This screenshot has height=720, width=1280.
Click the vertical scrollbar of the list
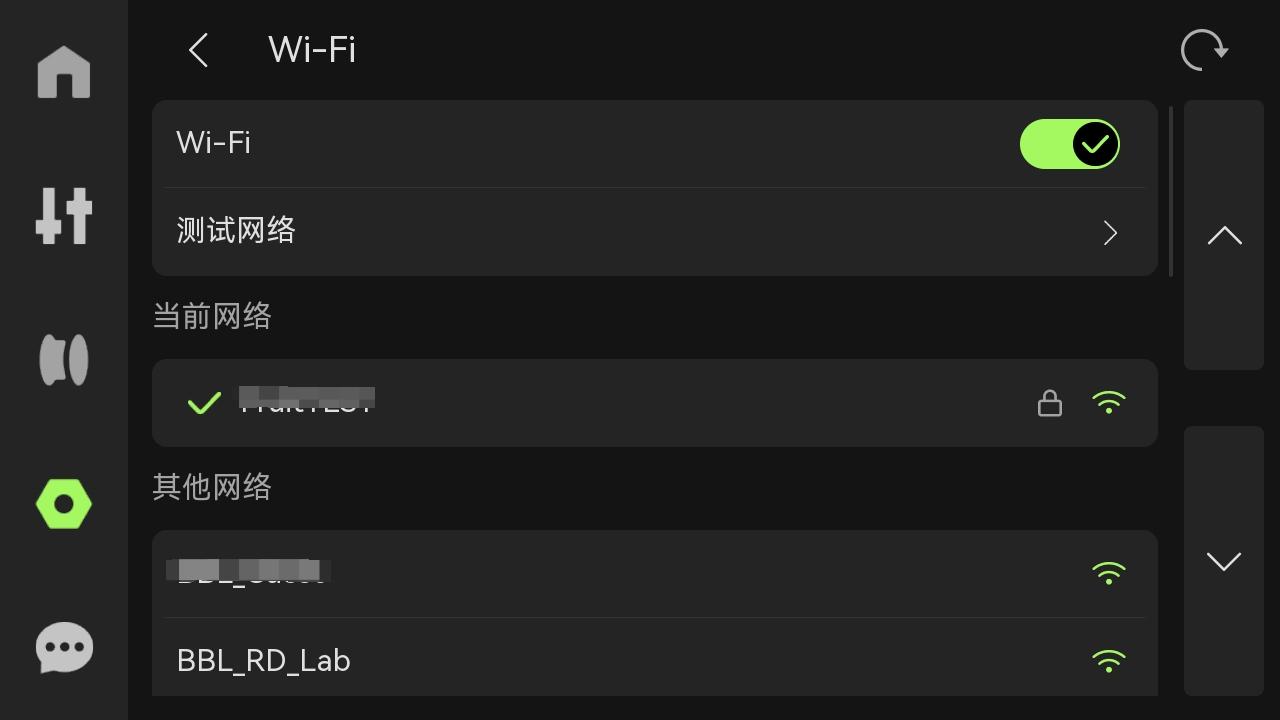point(1171,190)
